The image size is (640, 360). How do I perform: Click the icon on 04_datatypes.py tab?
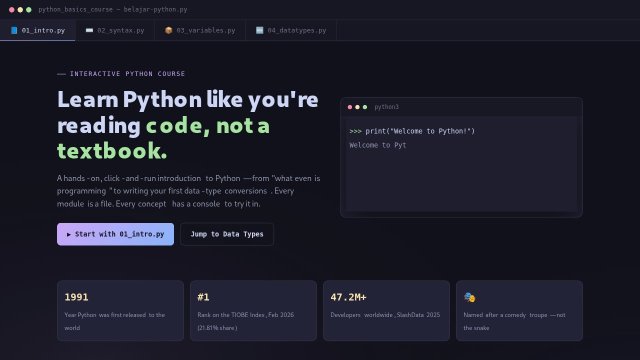click(260, 30)
